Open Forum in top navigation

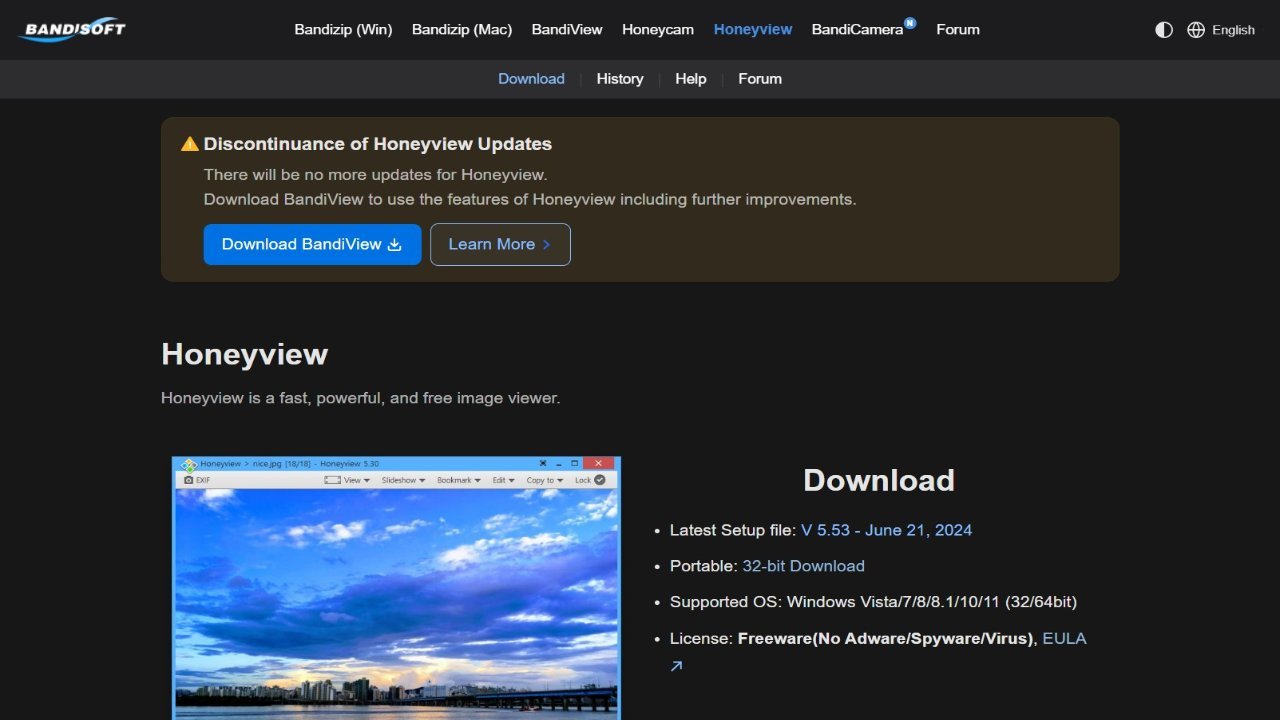[x=958, y=30]
